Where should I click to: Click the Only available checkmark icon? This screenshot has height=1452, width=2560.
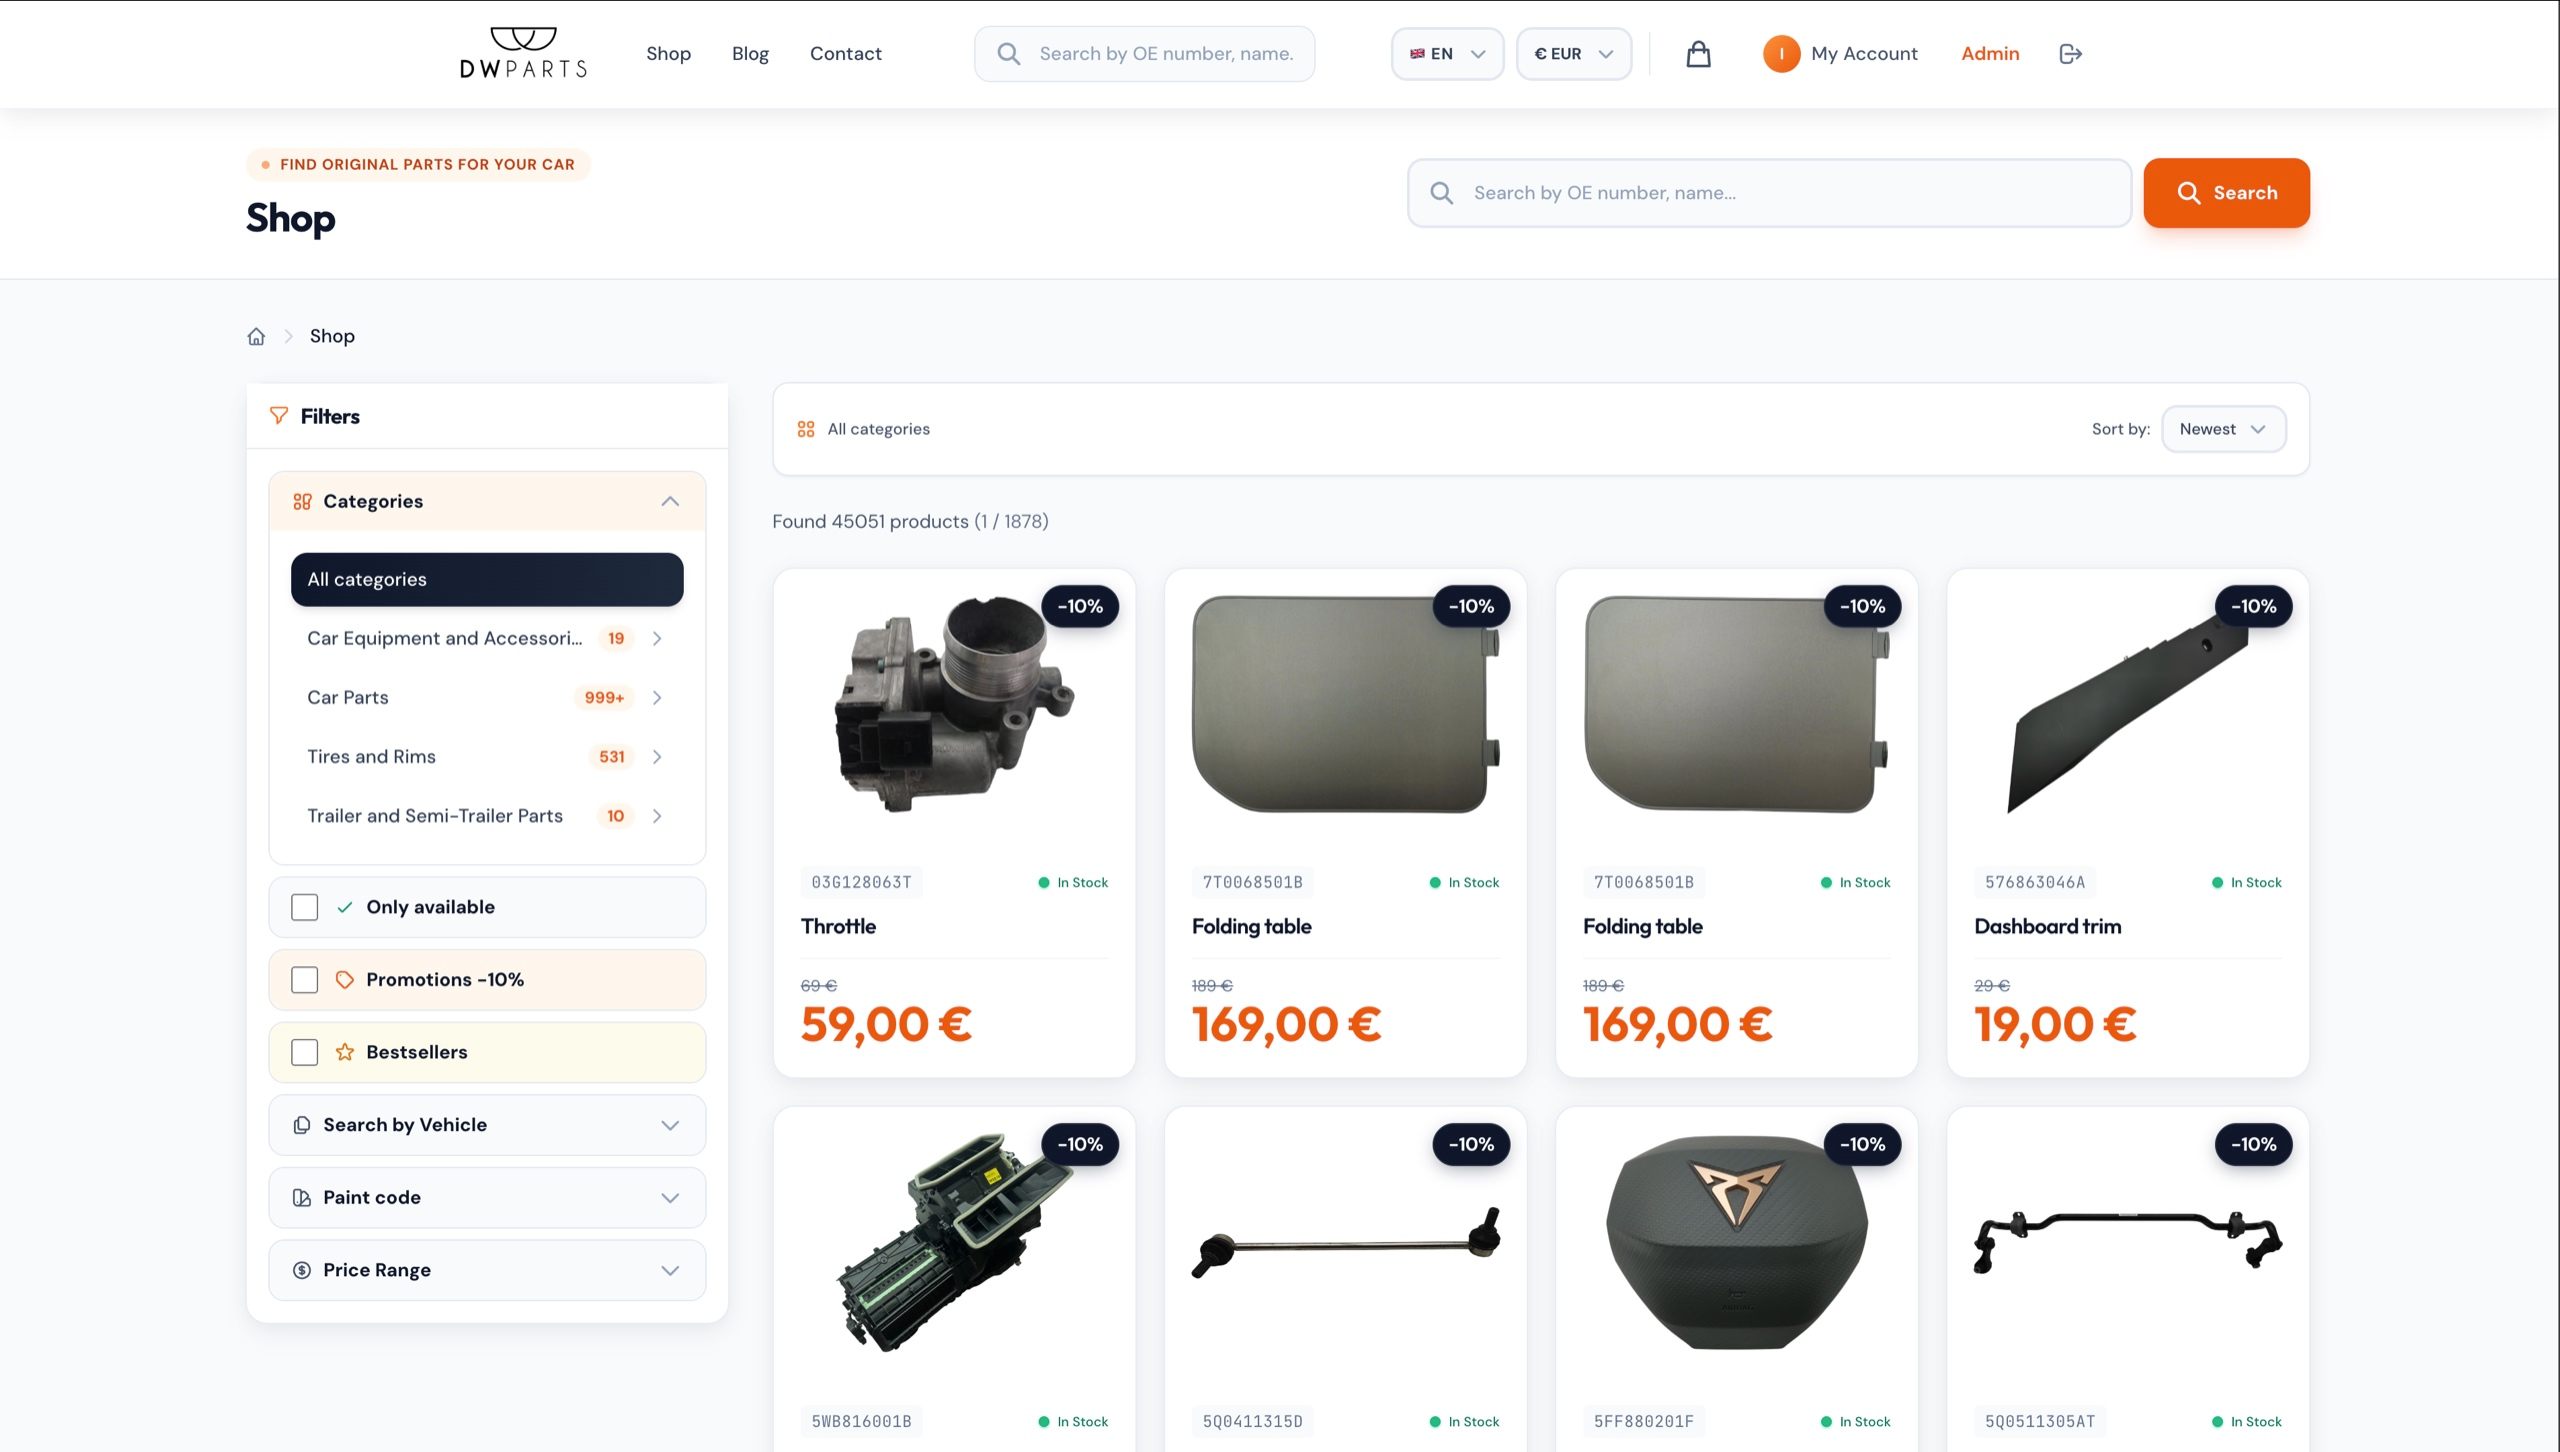pyautogui.click(x=345, y=907)
